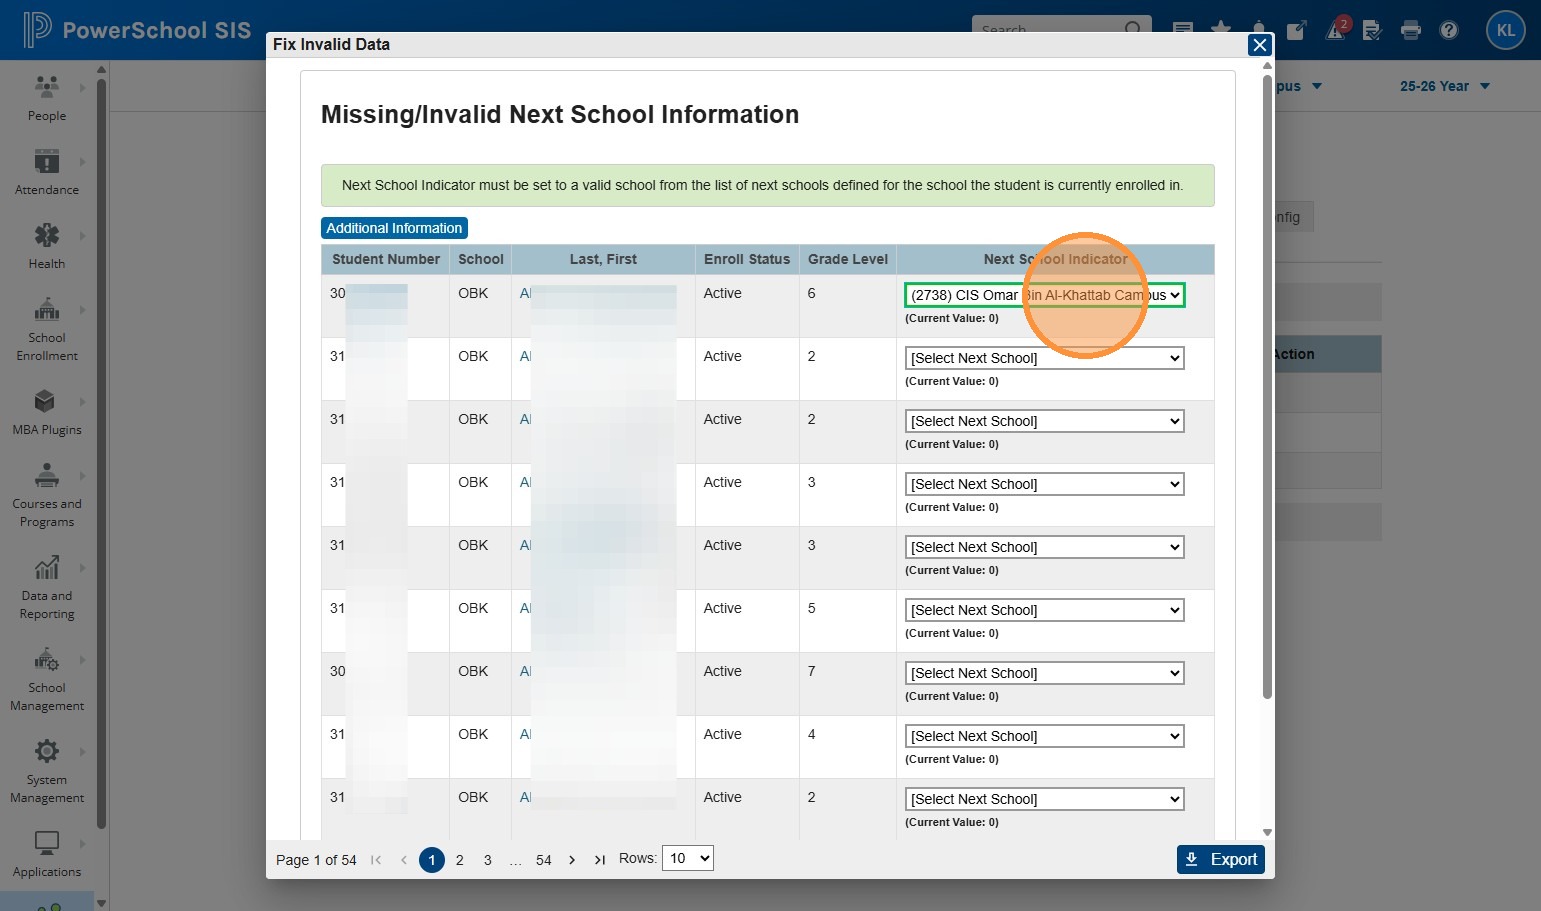Go to the next page of results
Screen dimensions: 1541x911
(x=572, y=860)
